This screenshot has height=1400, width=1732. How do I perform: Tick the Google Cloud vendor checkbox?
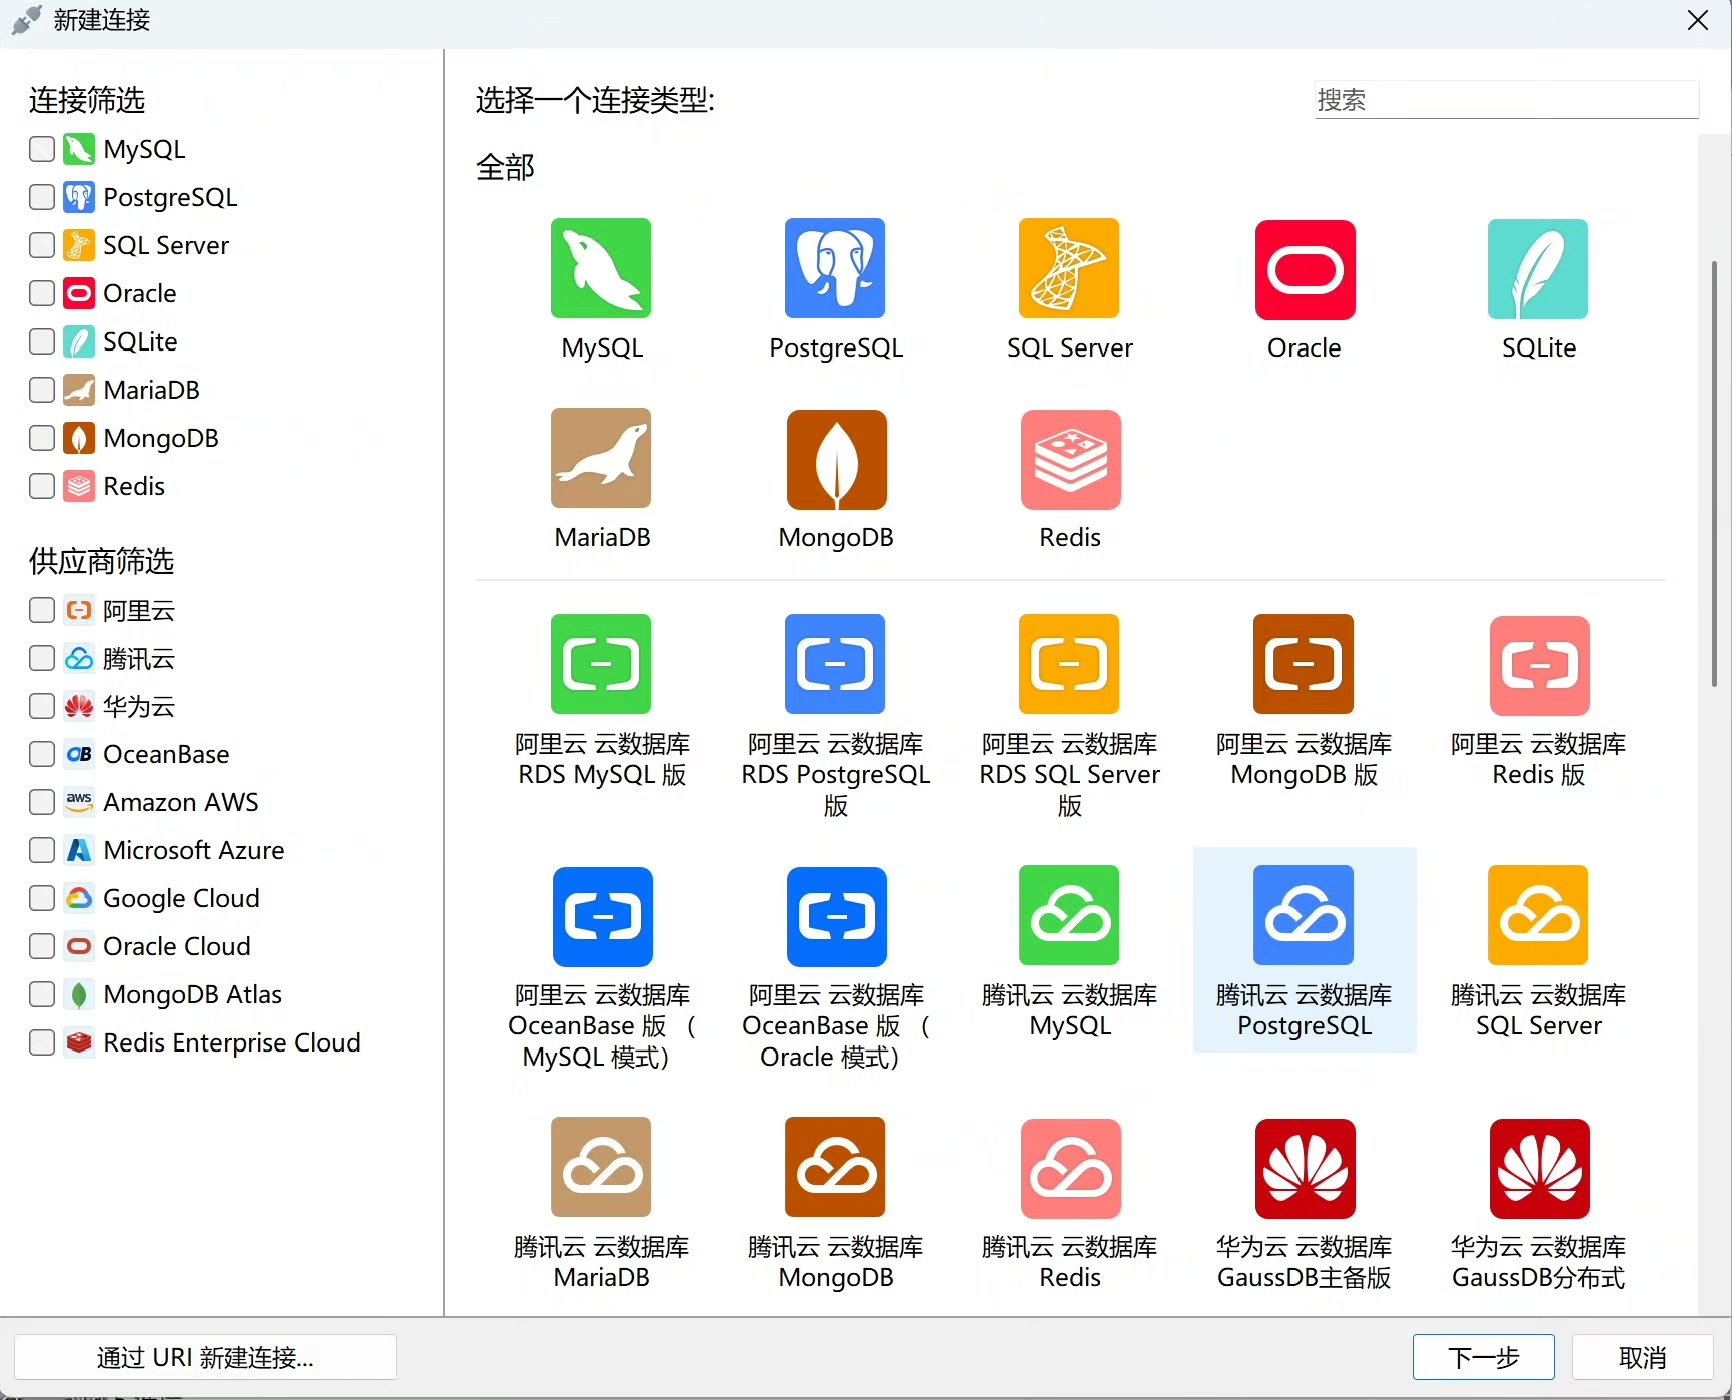point(42,898)
